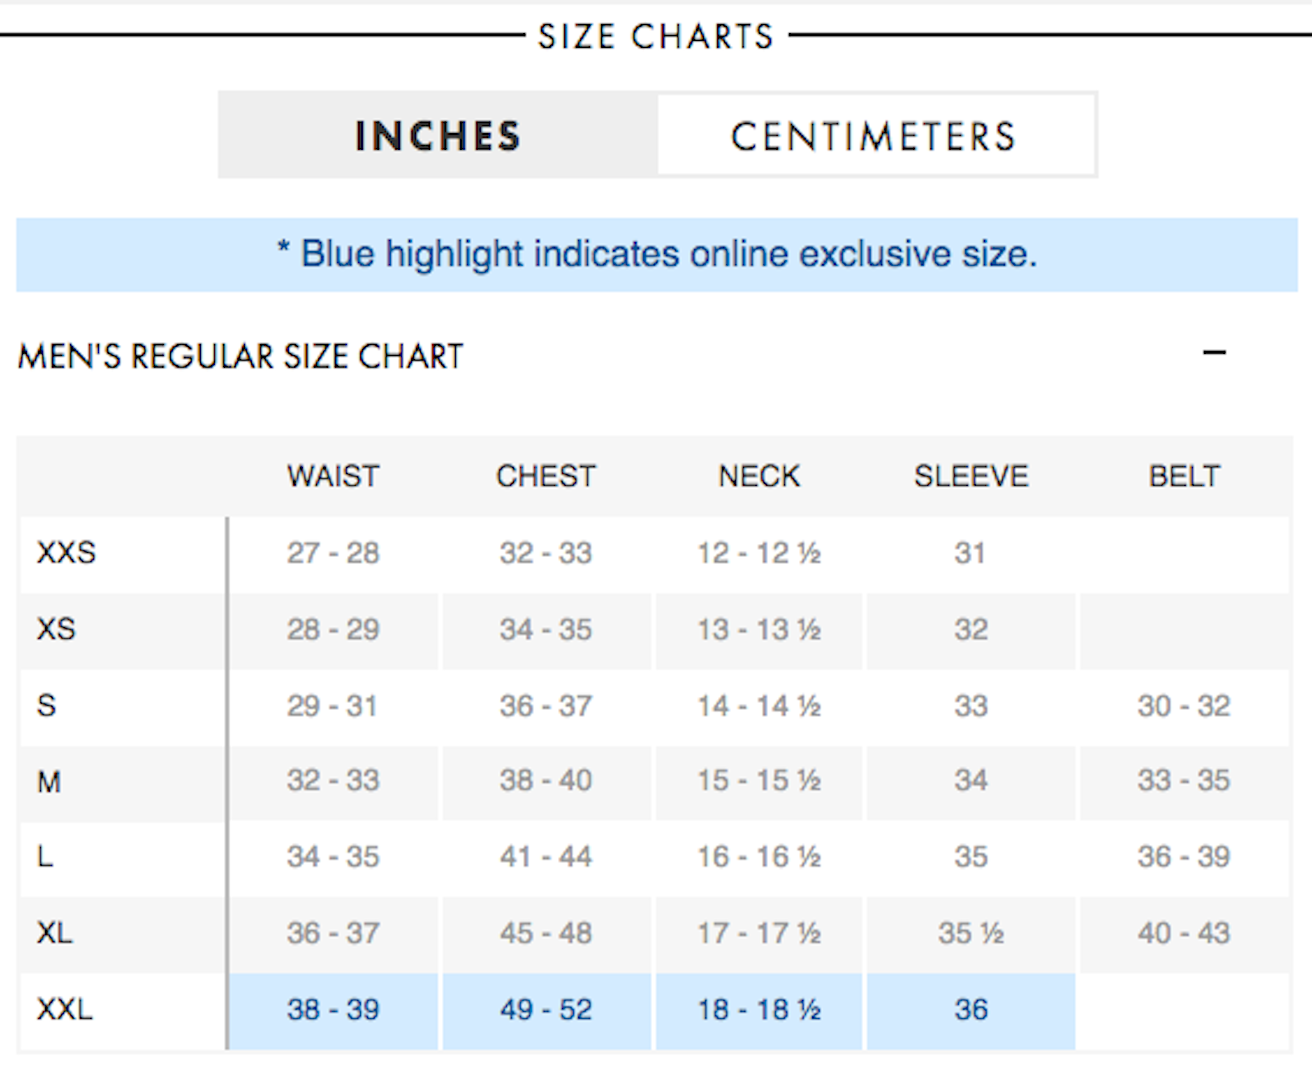Viewport: 1312px width, 1080px height.
Task: Click the Size Charts title
Action: [x=656, y=37]
